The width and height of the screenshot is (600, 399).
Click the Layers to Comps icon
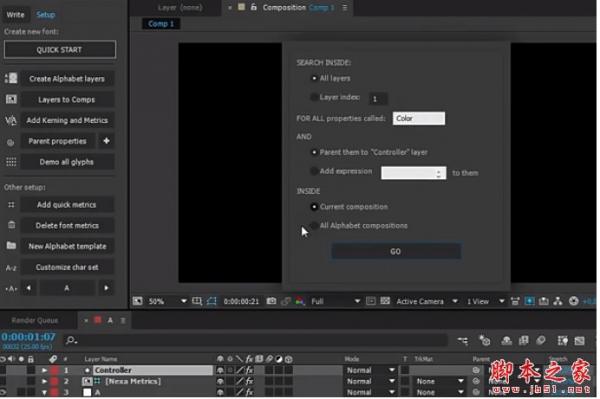click(x=11, y=99)
